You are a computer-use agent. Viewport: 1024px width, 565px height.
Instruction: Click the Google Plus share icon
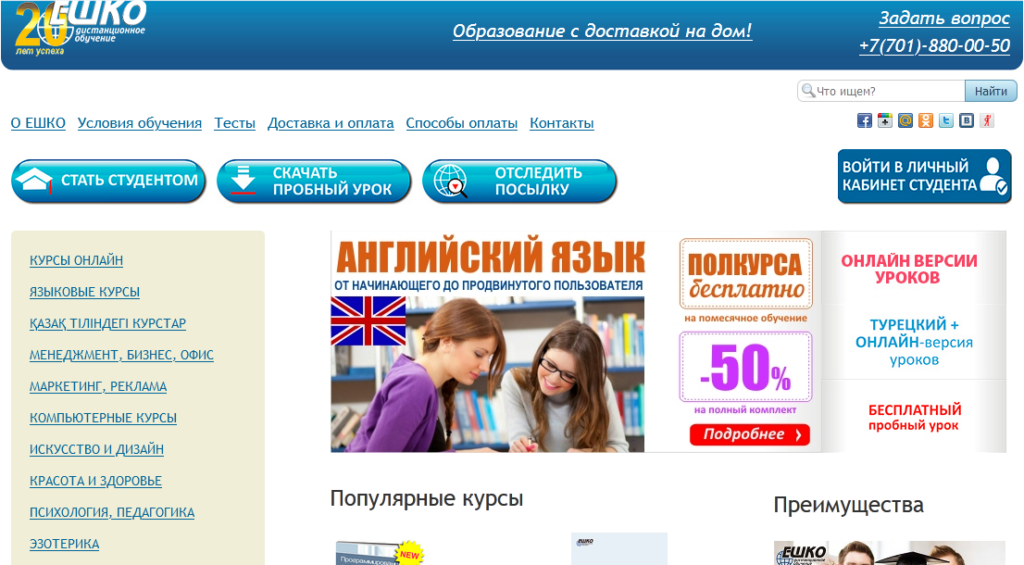884,121
